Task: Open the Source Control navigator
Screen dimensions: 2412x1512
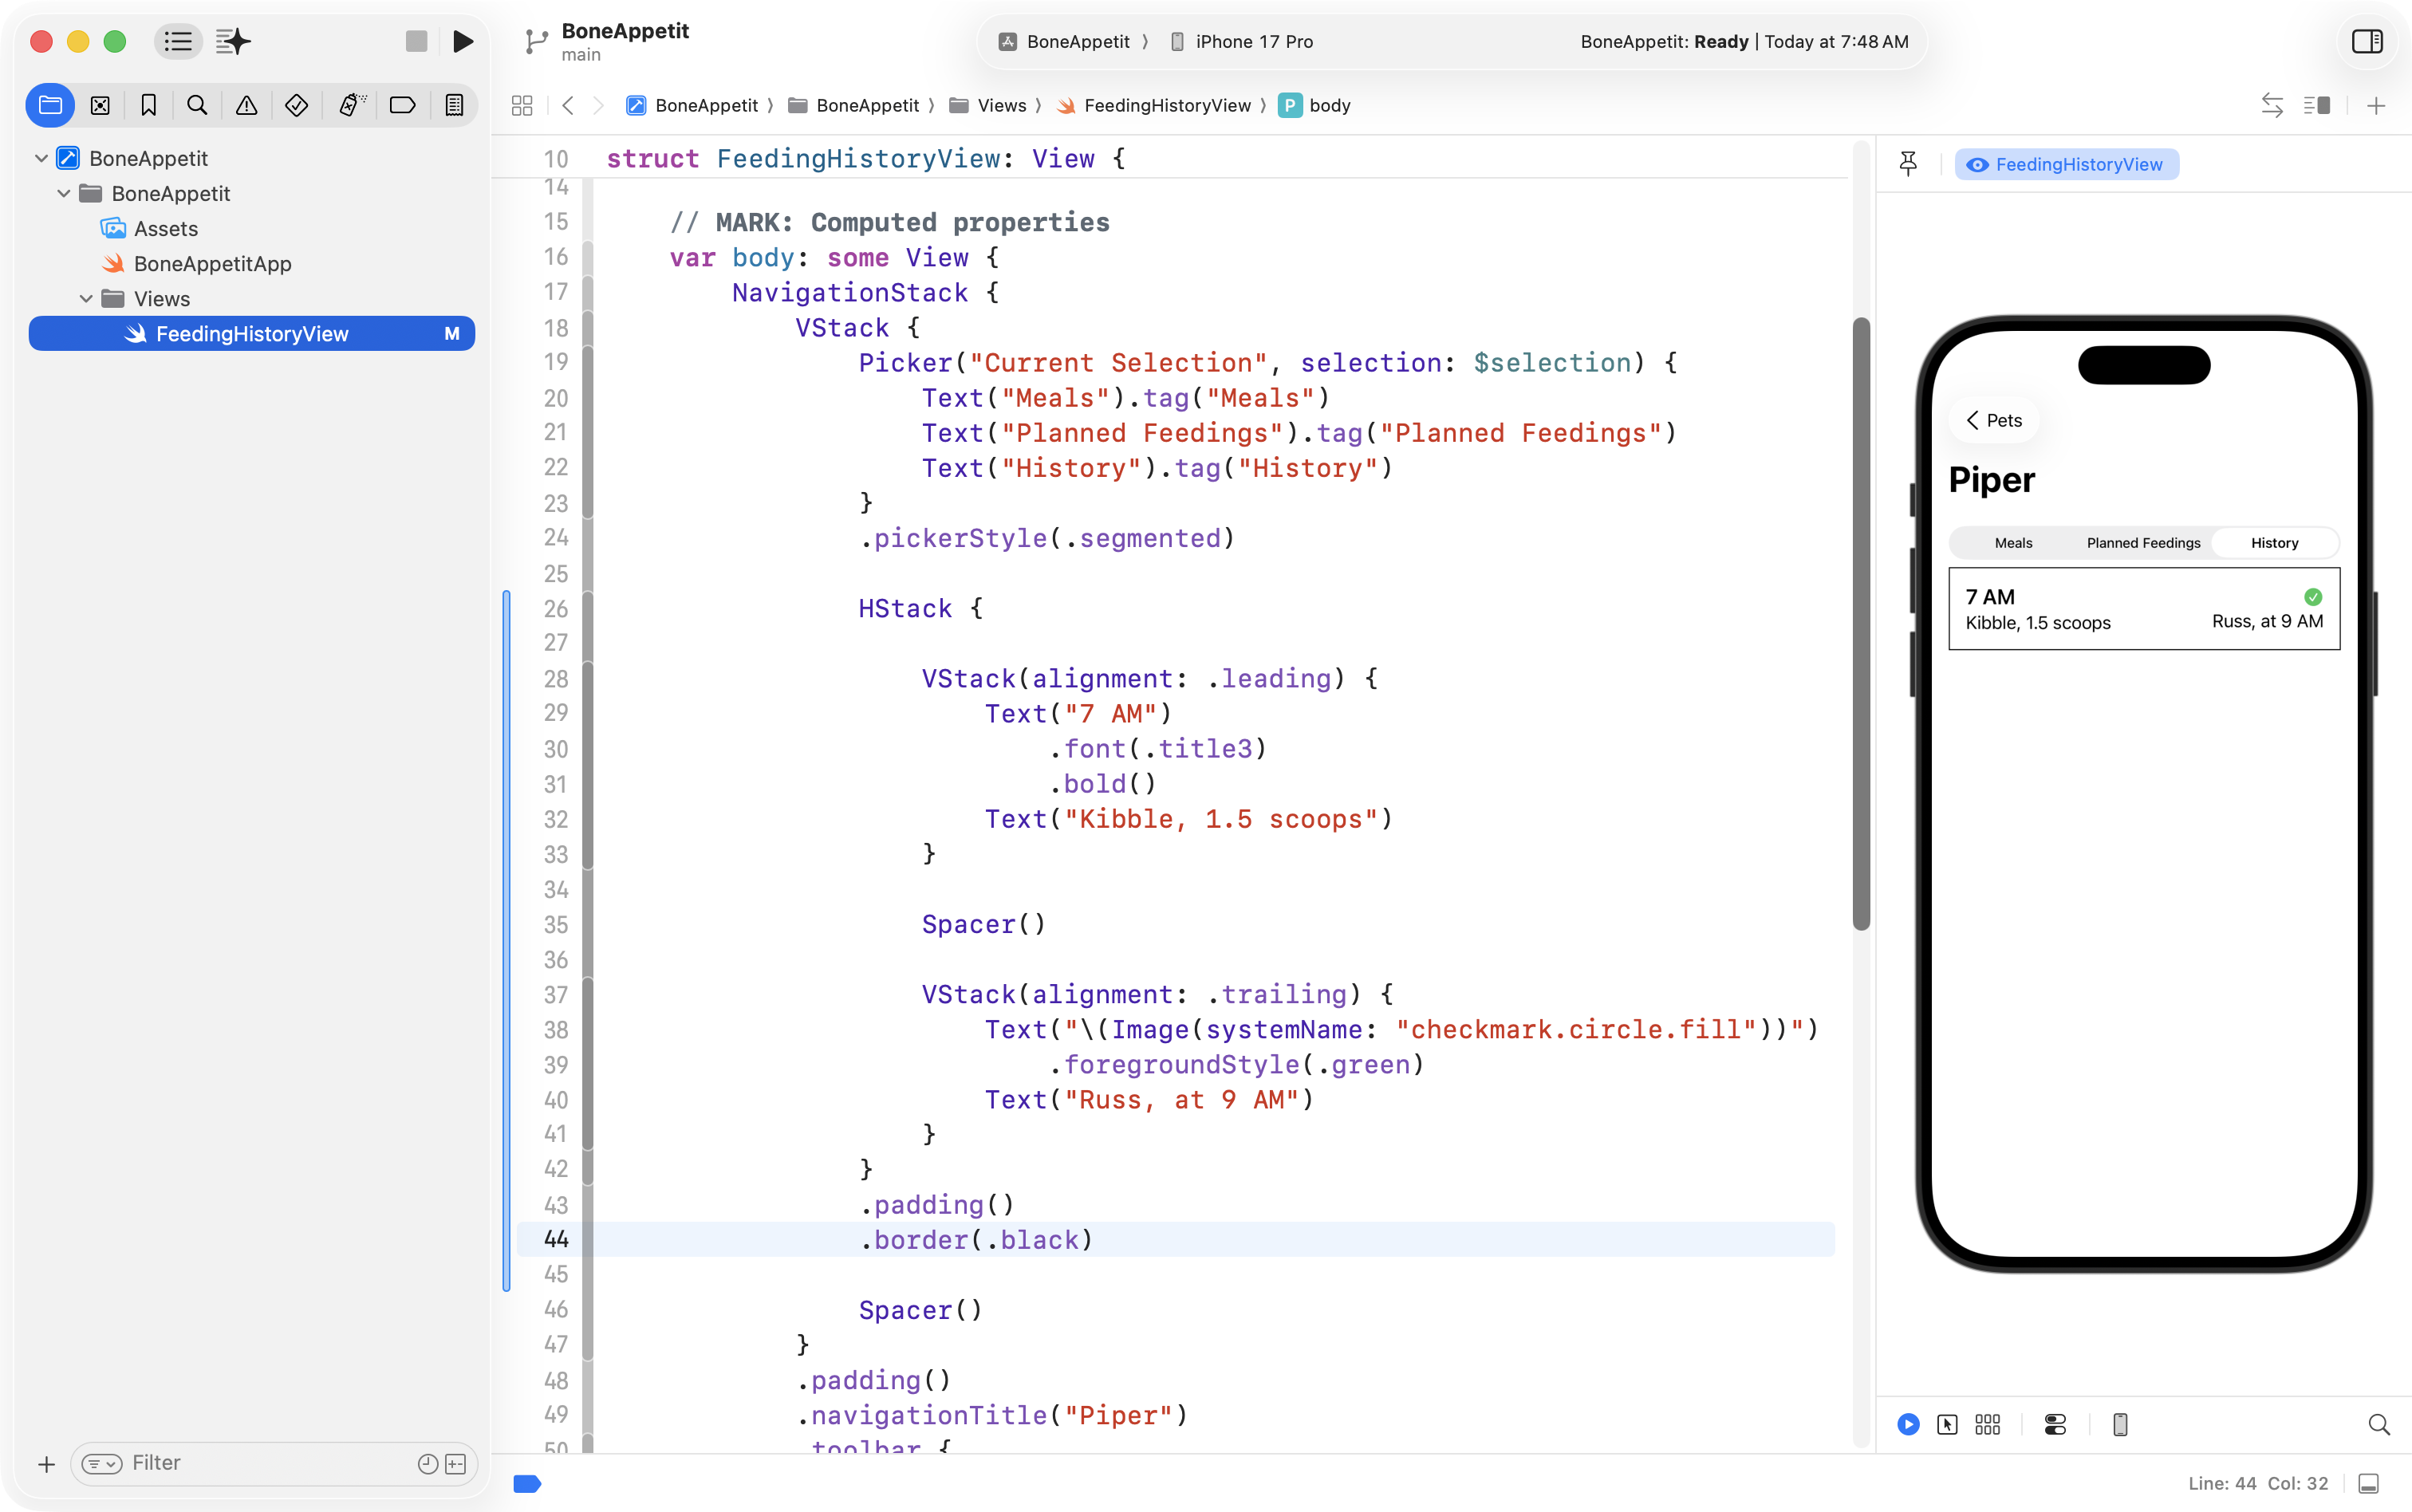Action: tap(100, 105)
